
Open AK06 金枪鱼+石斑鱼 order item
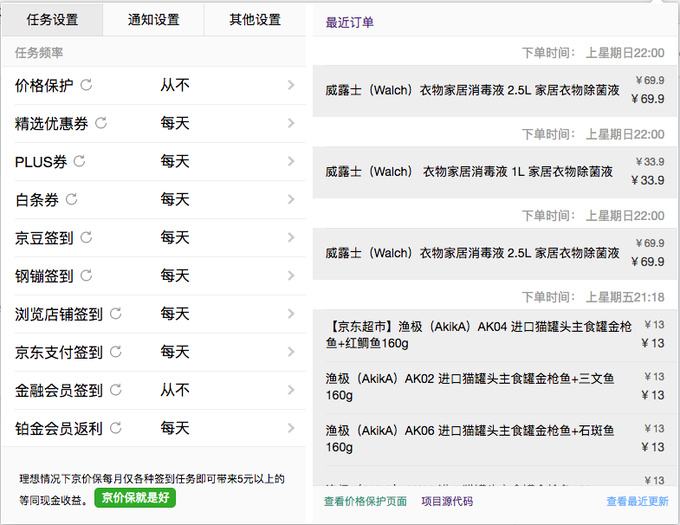pos(495,439)
